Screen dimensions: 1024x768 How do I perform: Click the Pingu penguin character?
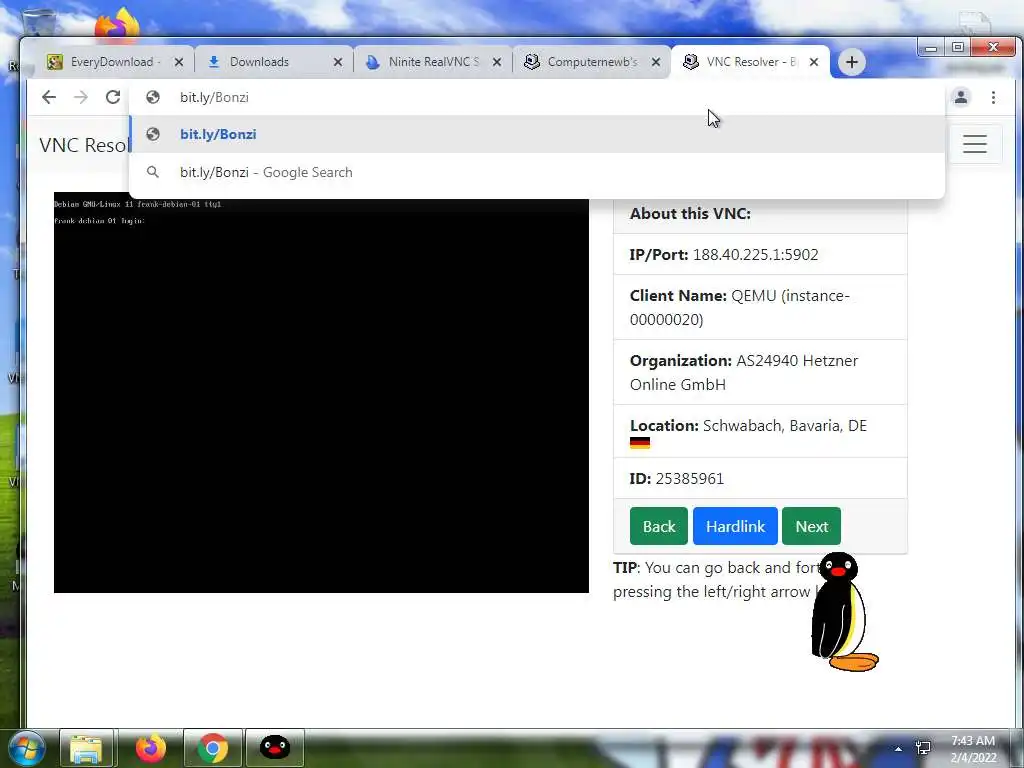(843, 611)
